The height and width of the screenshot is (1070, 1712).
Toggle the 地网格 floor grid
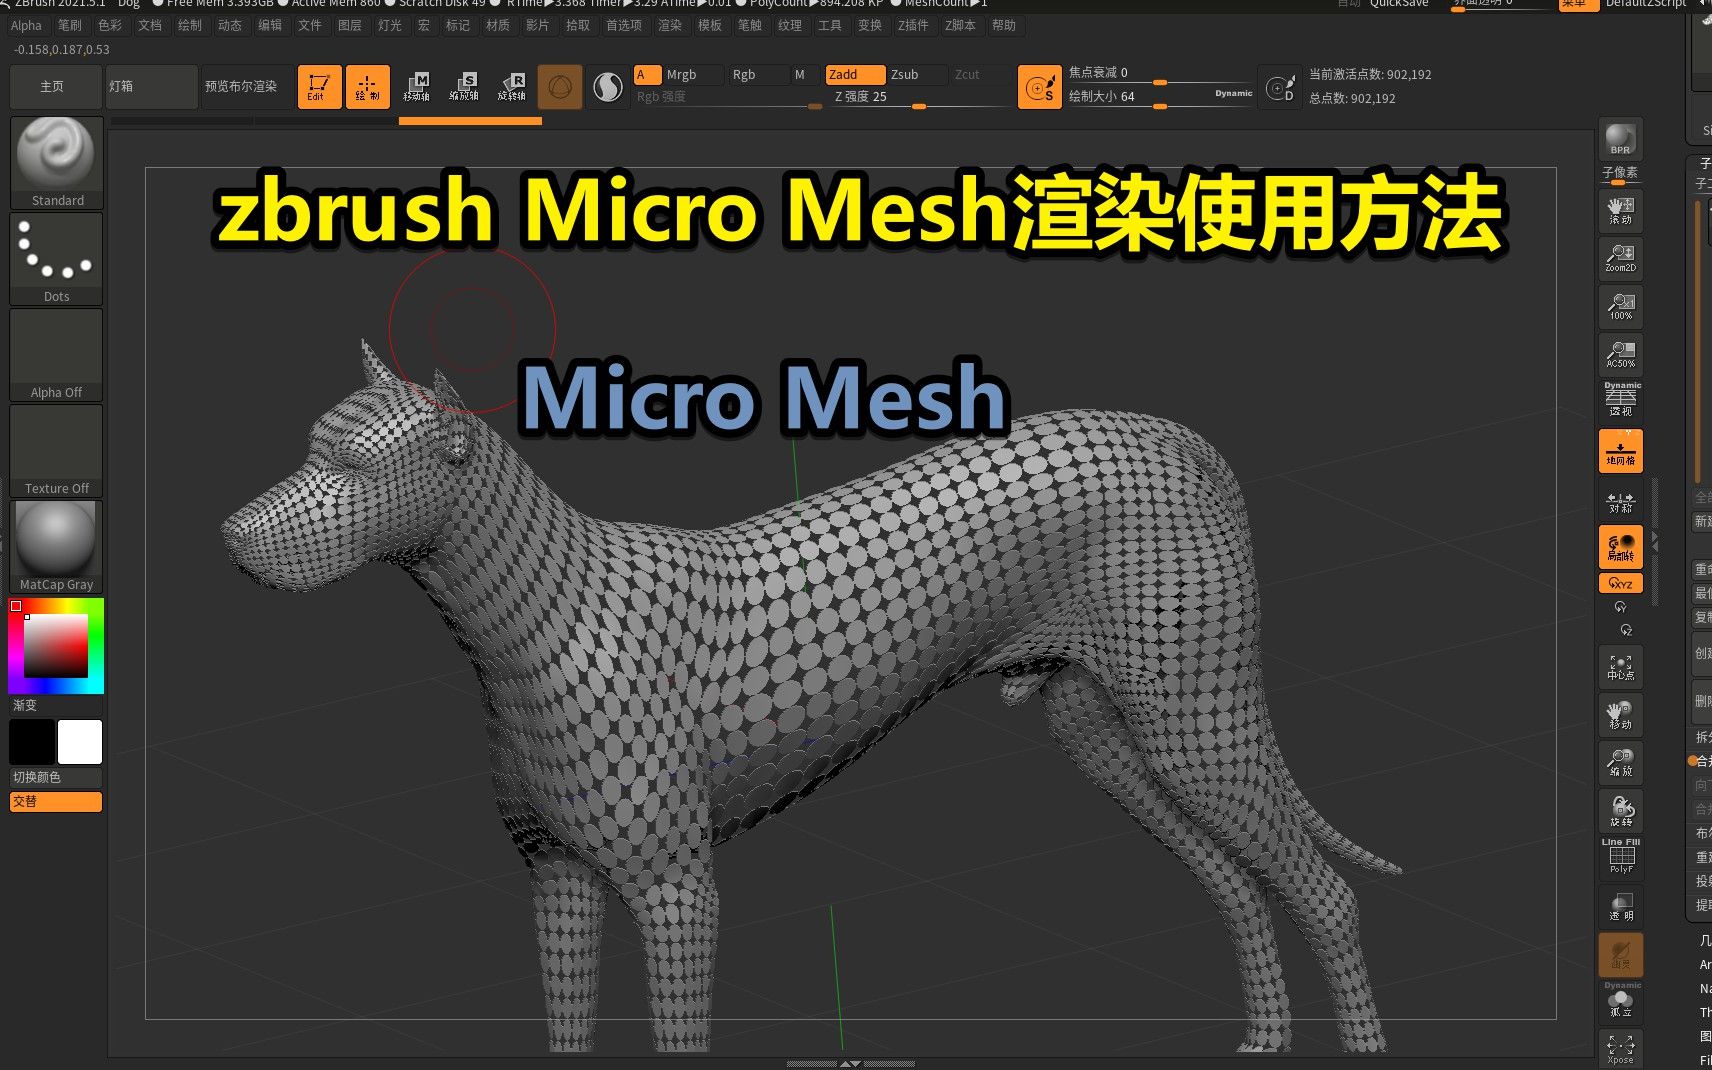tap(1620, 450)
